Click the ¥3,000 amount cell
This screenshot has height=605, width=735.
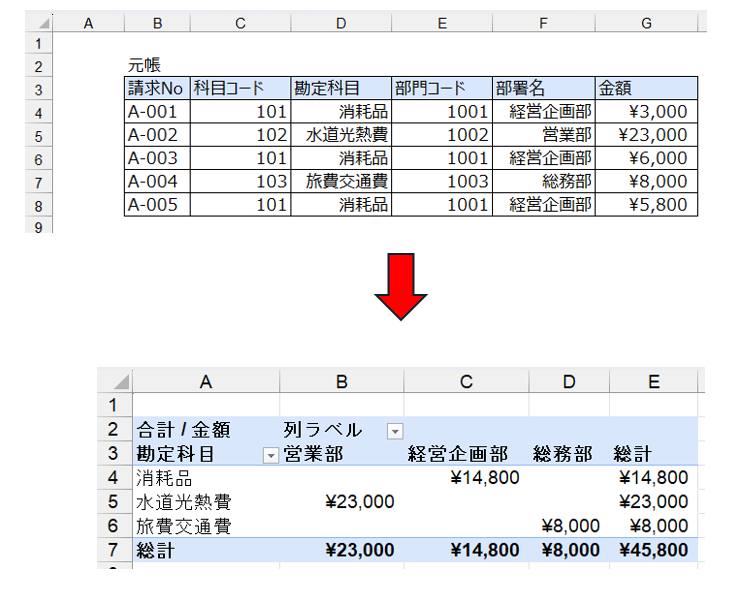pyautogui.click(x=644, y=112)
